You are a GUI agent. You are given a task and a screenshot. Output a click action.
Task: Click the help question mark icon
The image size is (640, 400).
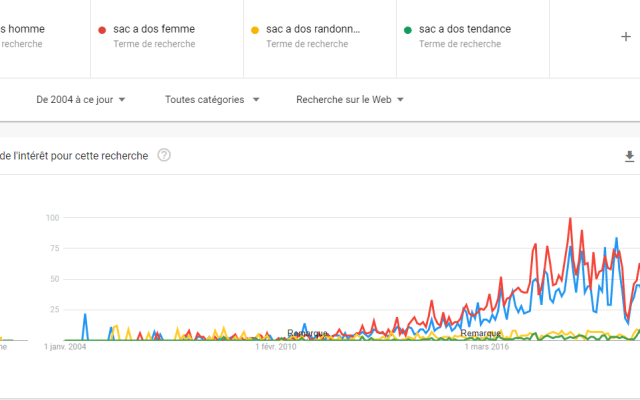tap(164, 155)
